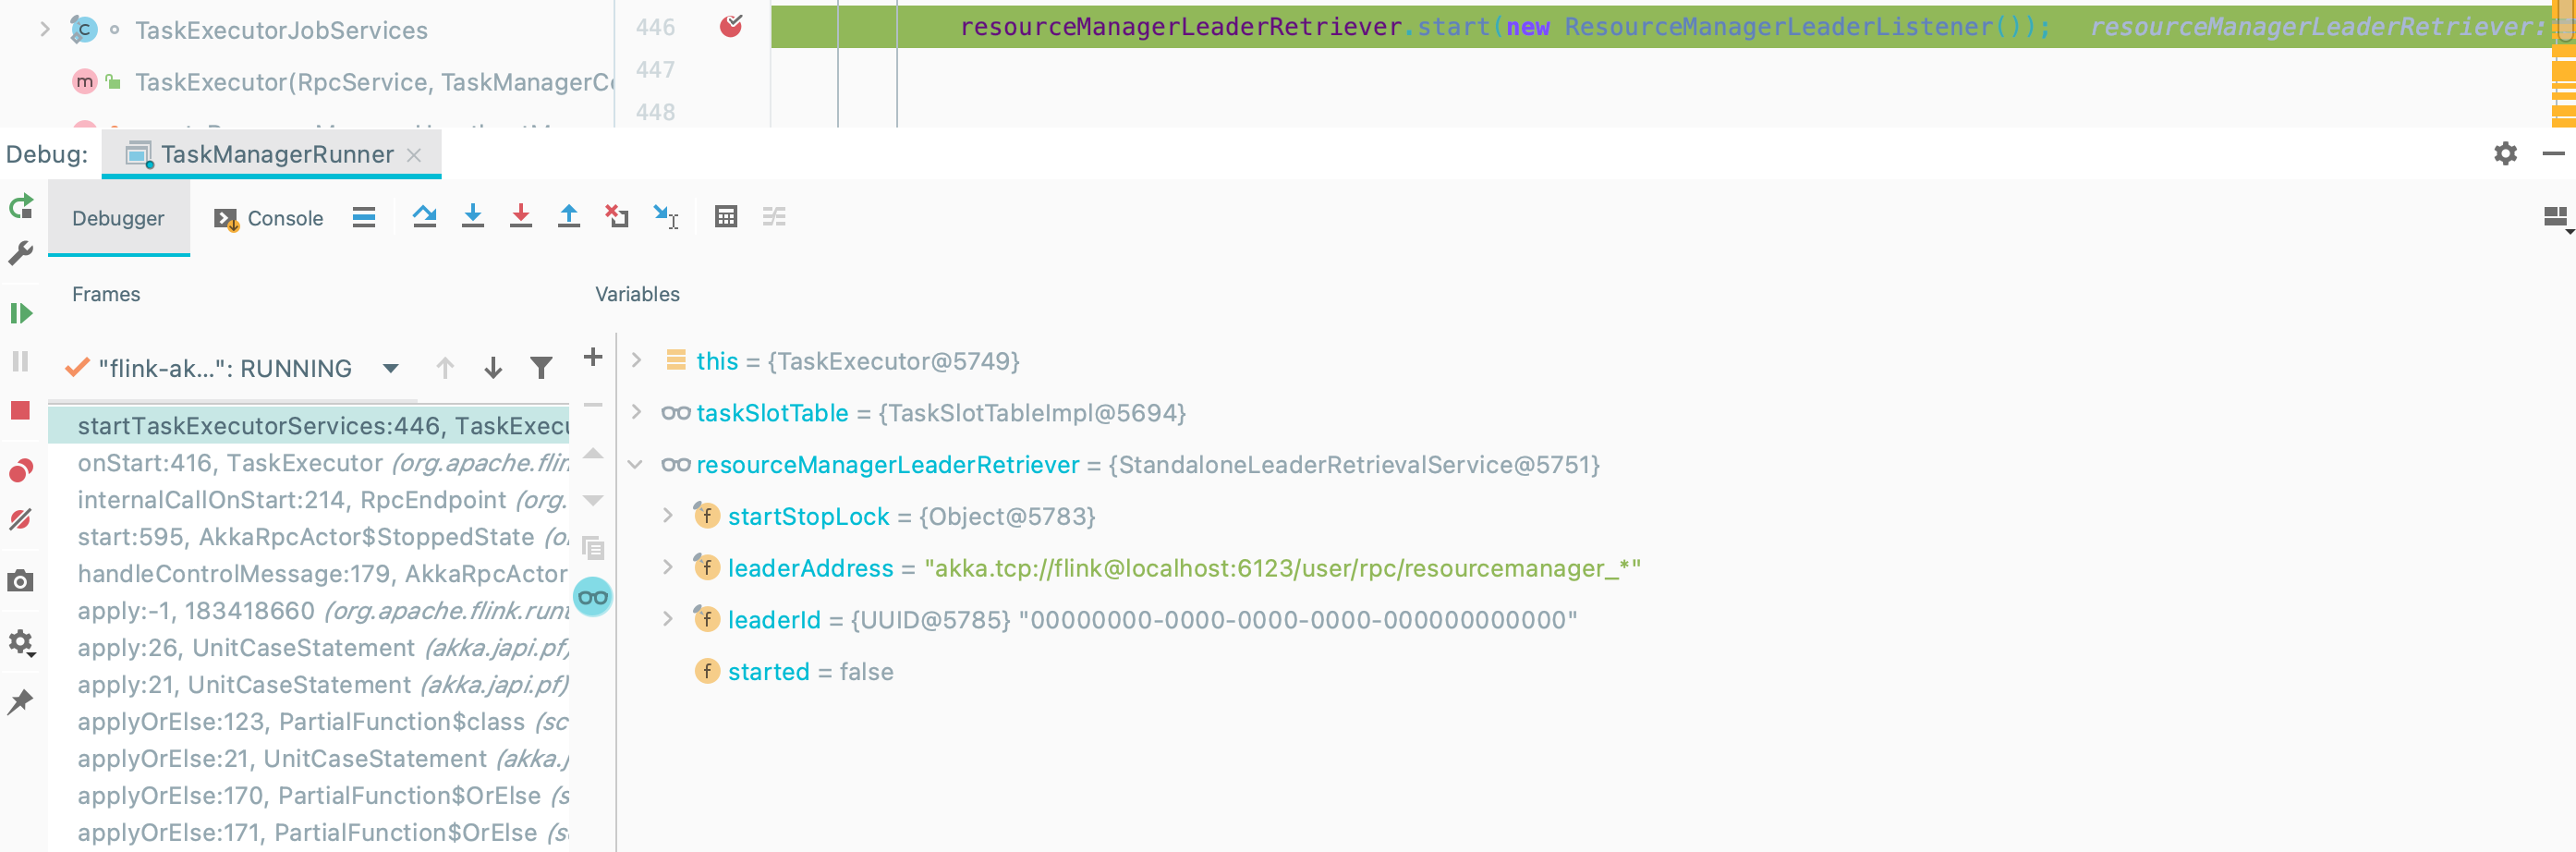This screenshot has height=852, width=2576.
Task: Click Show Execution Point icon
Action: [364, 217]
